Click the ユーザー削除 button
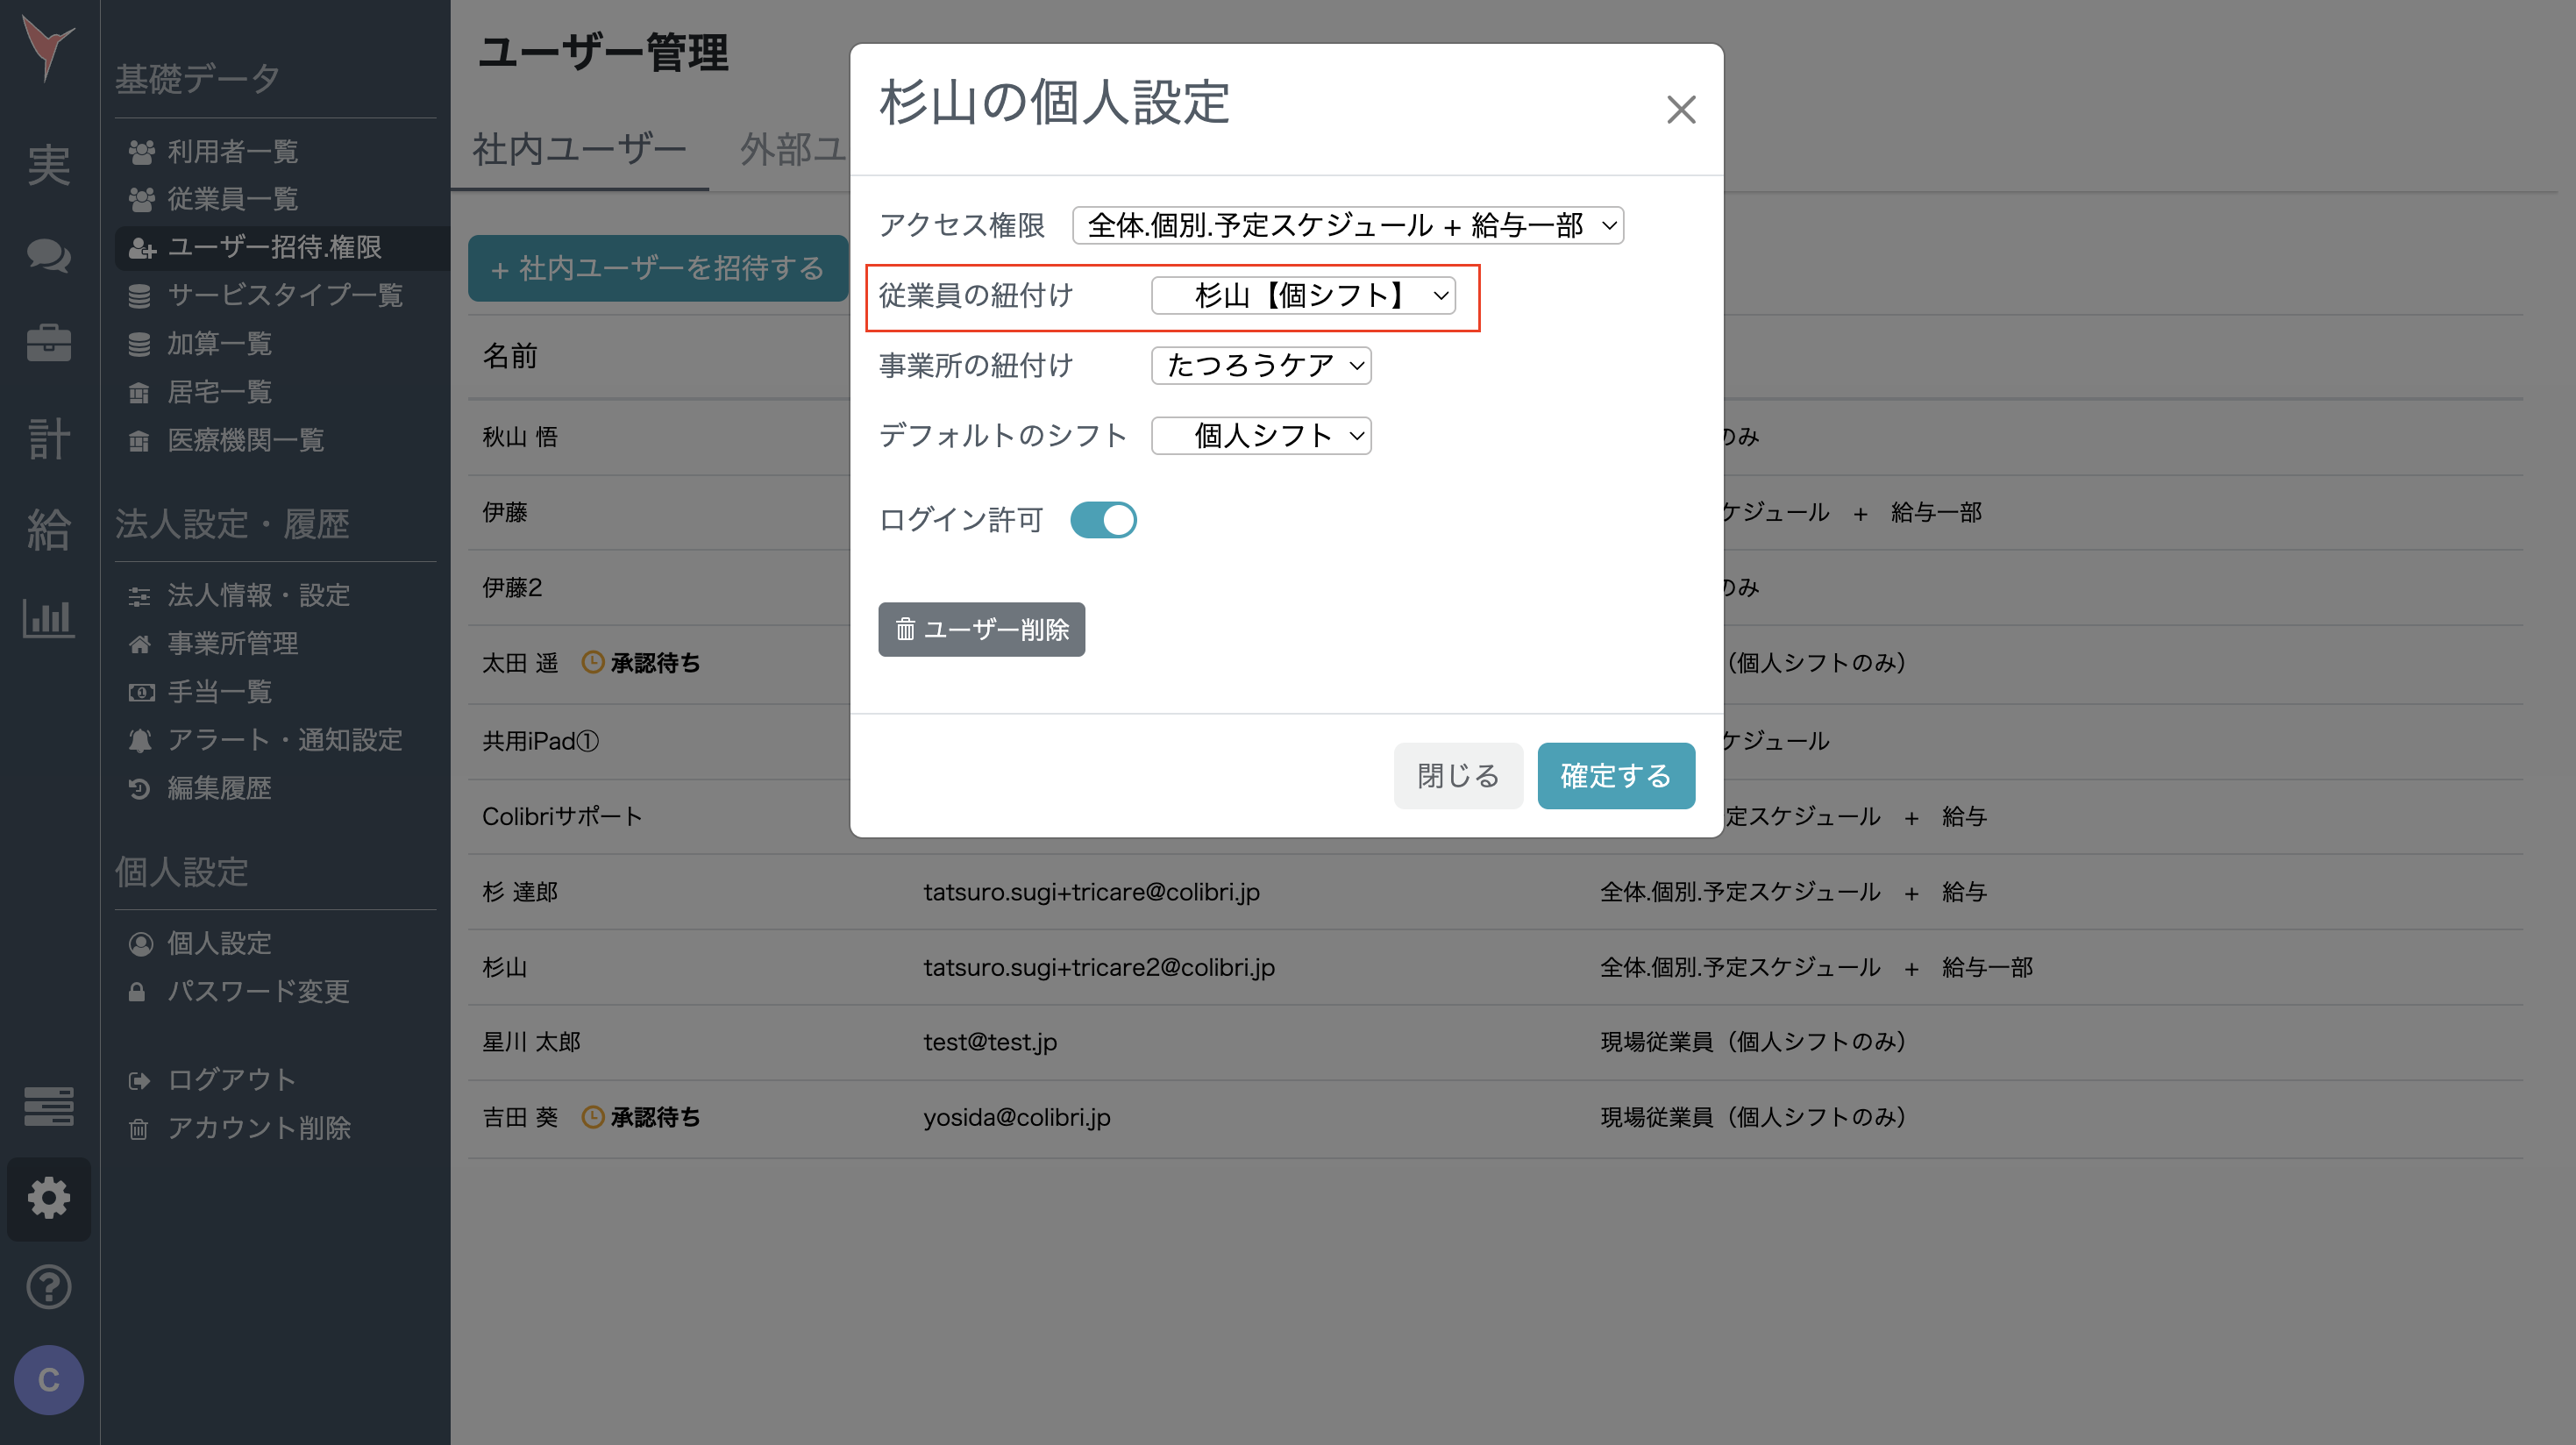 click(x=981, y=629)
